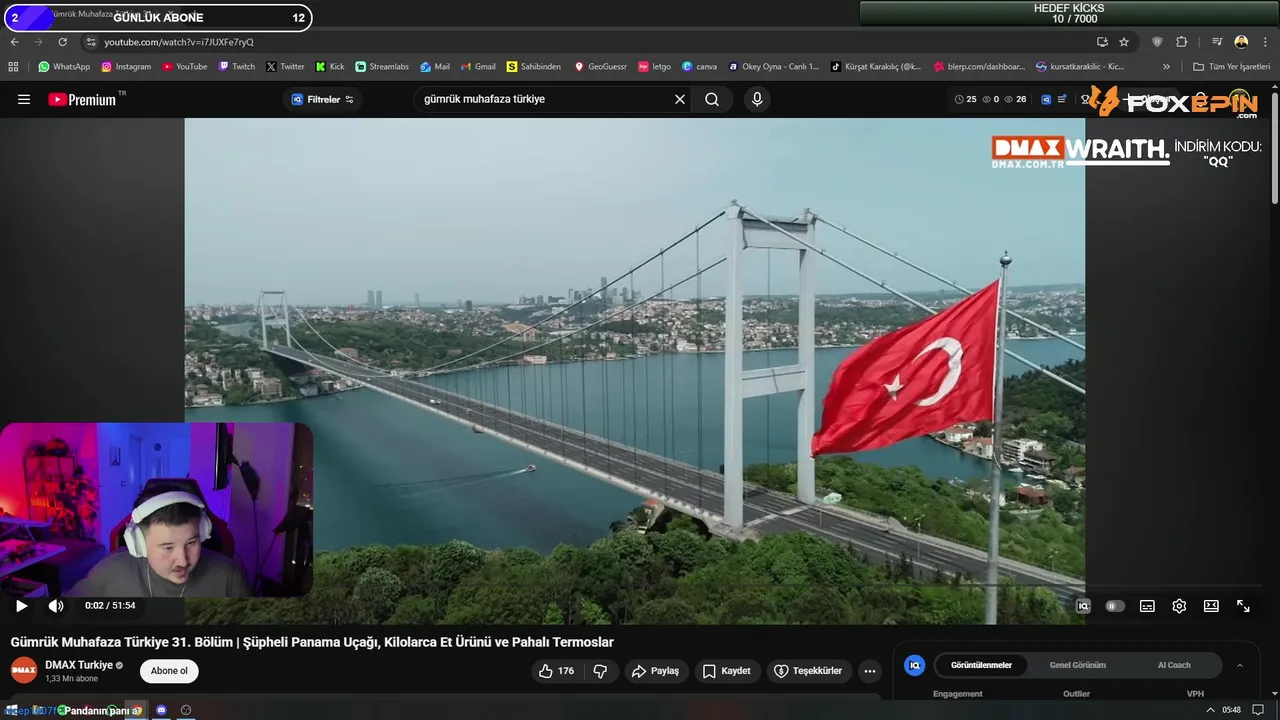Run search with the magnifier button
Image resolution: width=1280 pixels, height=720 pixels.
coord(712,99)
